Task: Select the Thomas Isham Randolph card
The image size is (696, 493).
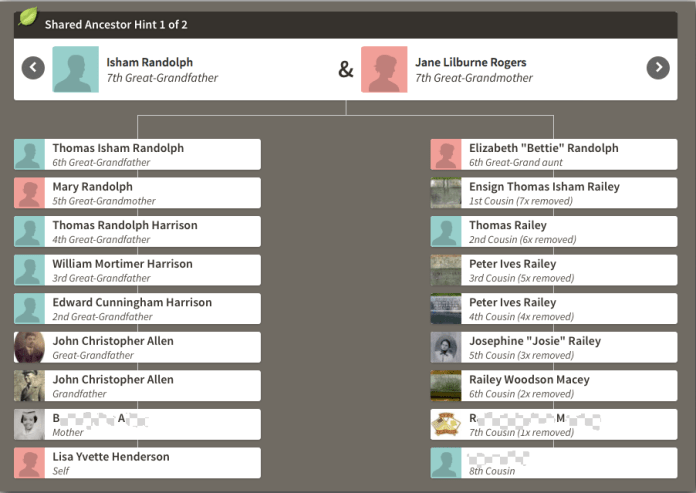Action: pyautogui.click(x=137, y=154)
